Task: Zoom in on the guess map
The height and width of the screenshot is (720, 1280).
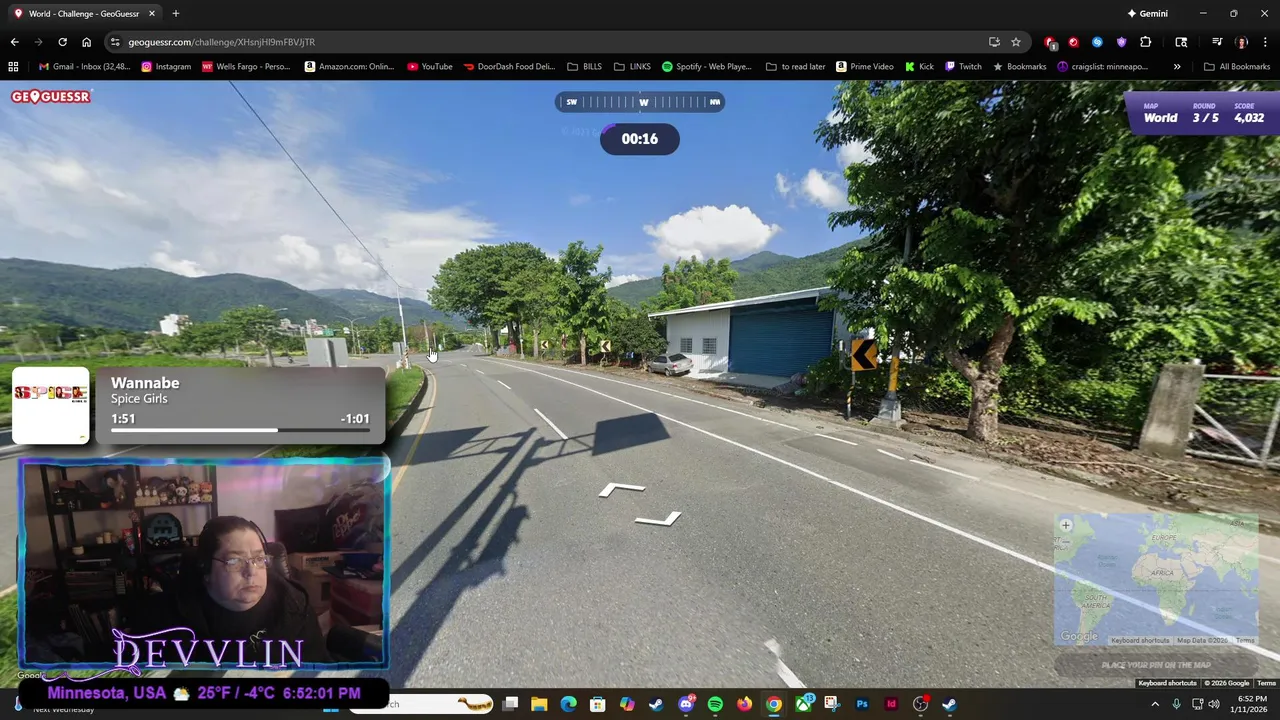Action: pos(1066,525)
